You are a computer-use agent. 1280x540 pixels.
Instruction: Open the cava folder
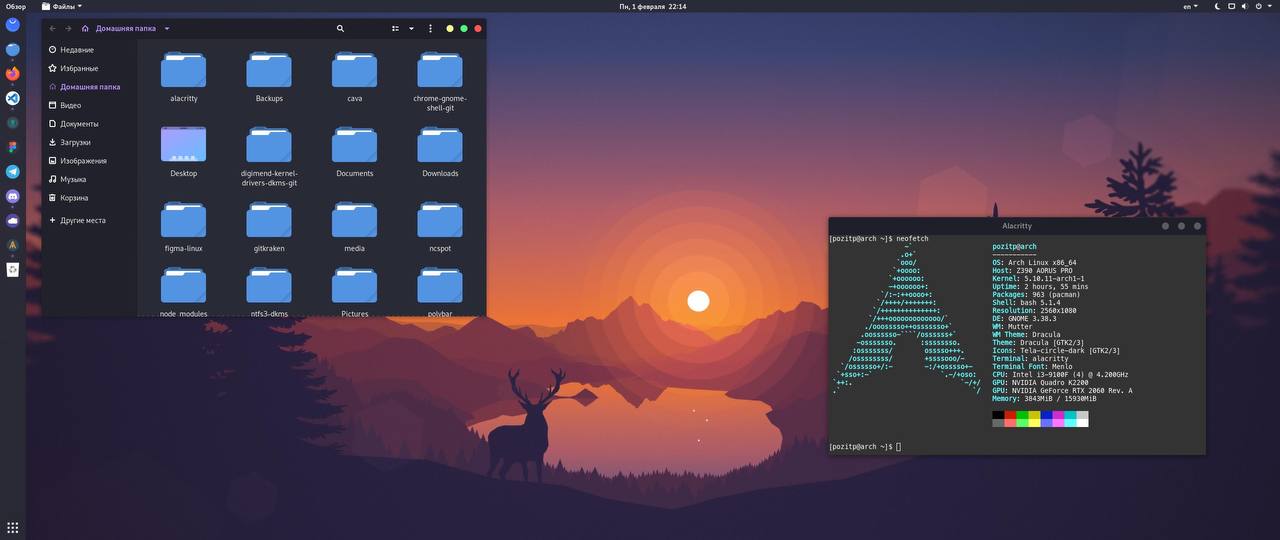tap(355, 77)
